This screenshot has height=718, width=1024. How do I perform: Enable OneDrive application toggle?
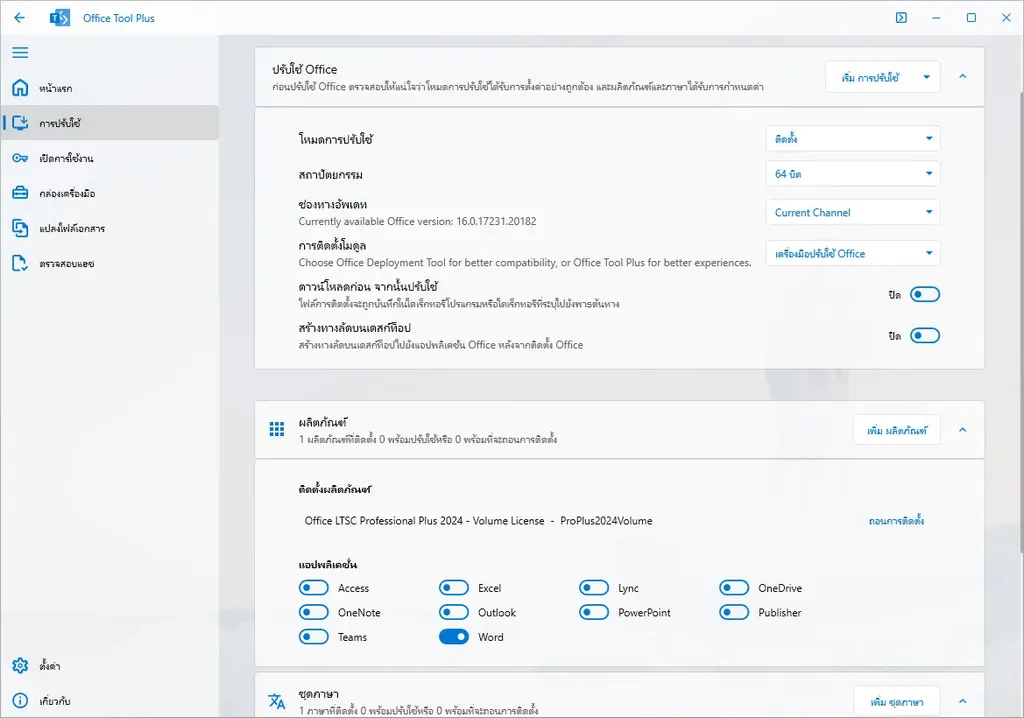point(734,588)
